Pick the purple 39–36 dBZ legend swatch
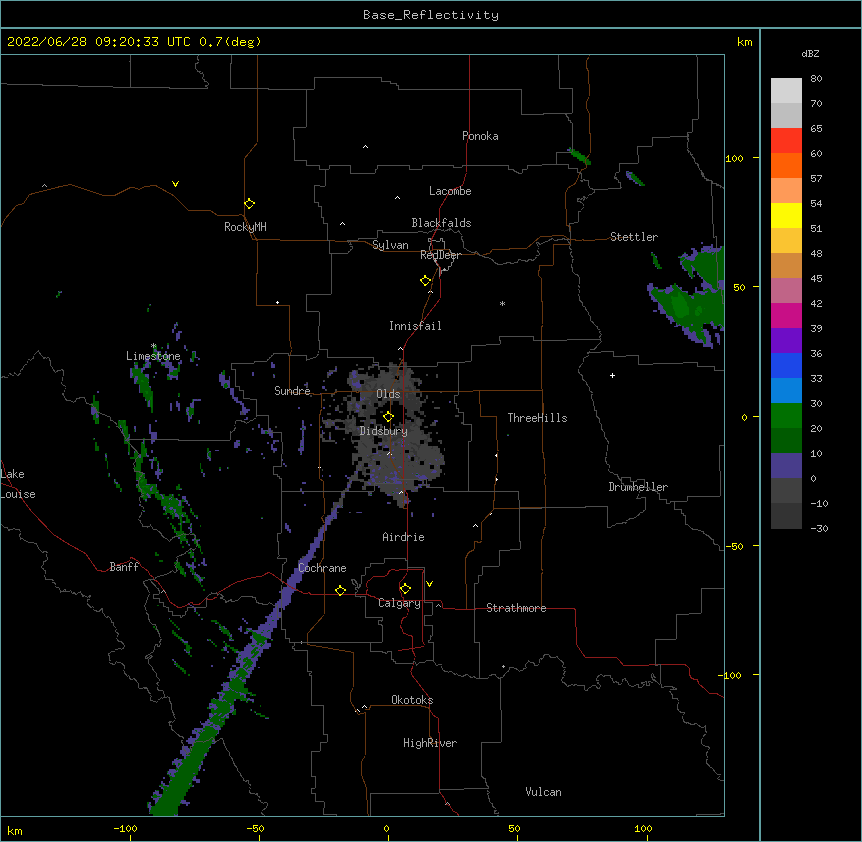862x842 pixels. pyautogui.click(x=786, y=341)
